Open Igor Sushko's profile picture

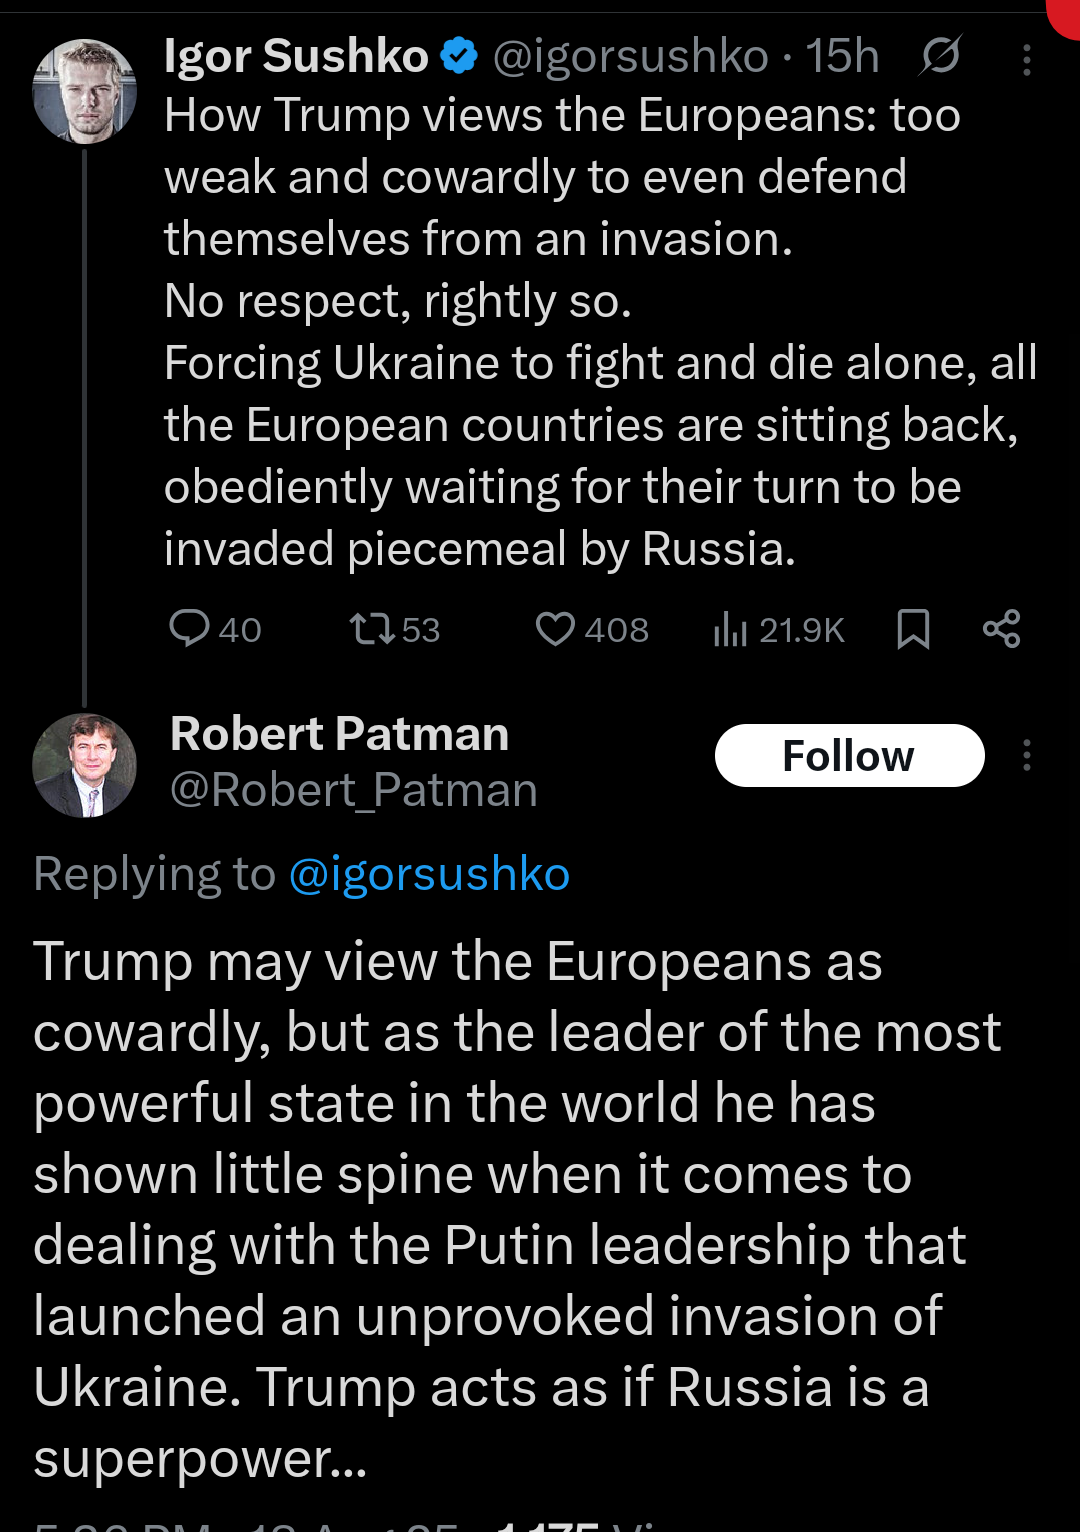point(84,91)
